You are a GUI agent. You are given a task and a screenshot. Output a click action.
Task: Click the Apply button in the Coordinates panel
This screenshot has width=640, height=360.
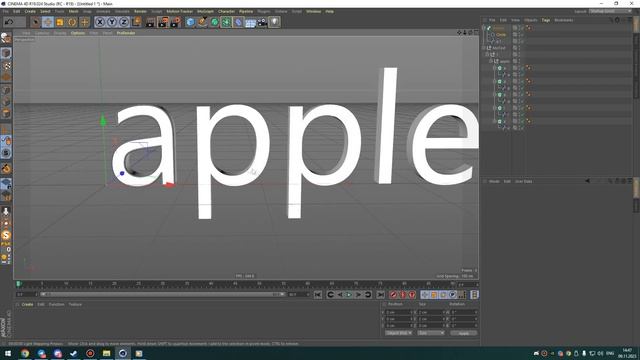click(464, 333)
